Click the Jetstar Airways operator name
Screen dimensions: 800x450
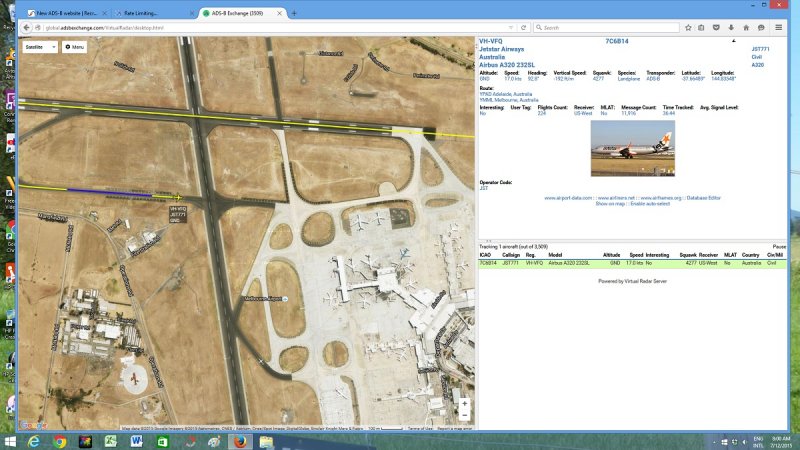[x=502, y=49]
